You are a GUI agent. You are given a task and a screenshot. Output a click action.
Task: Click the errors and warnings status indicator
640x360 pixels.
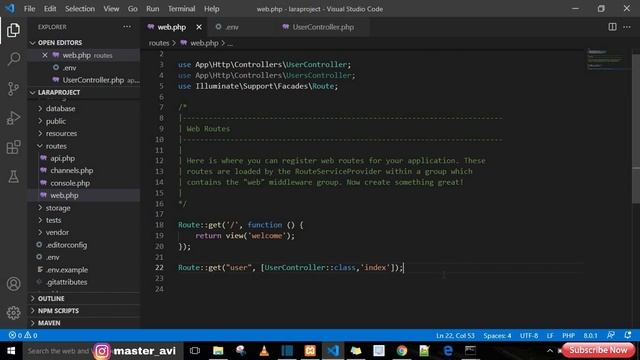click(23, 336)
